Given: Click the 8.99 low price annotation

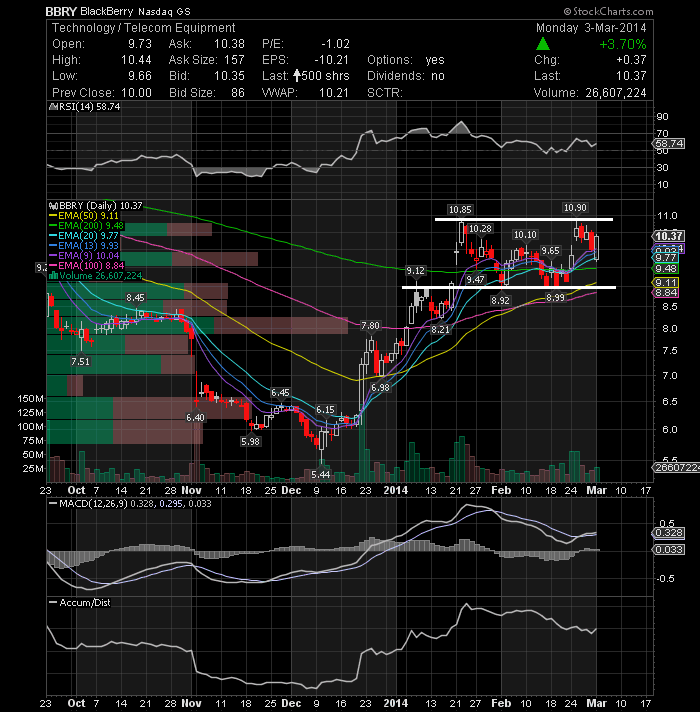Looking at the screenshot, I should 555,298.
